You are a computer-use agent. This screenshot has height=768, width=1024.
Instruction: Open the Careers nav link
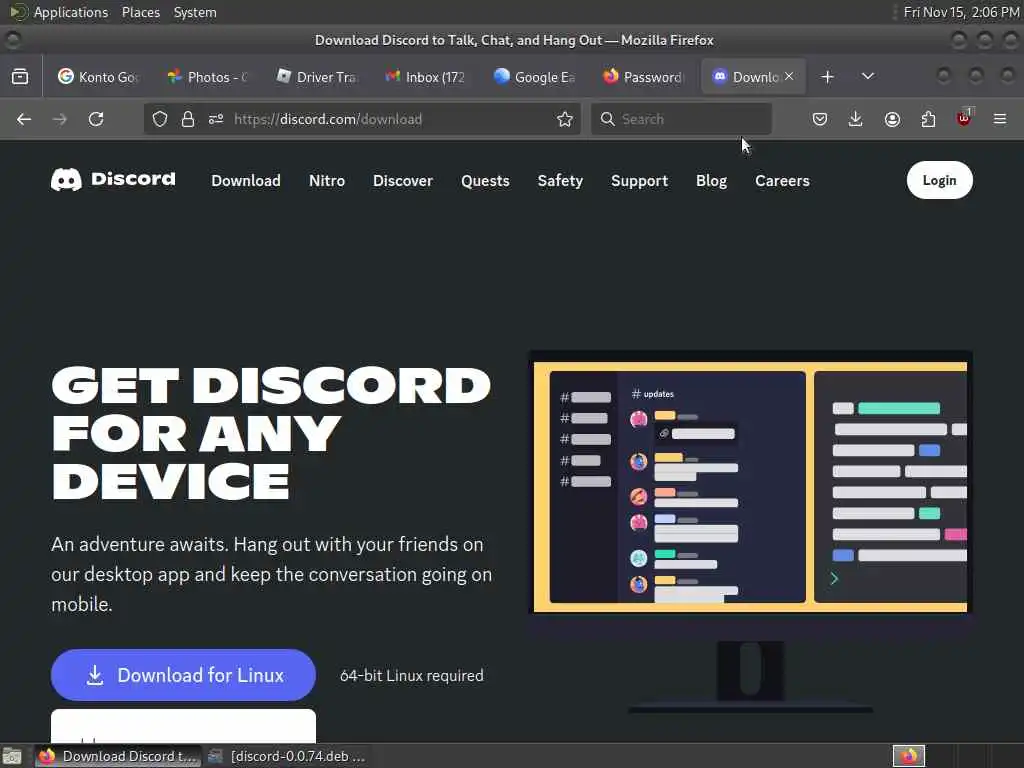coord(782,181)
